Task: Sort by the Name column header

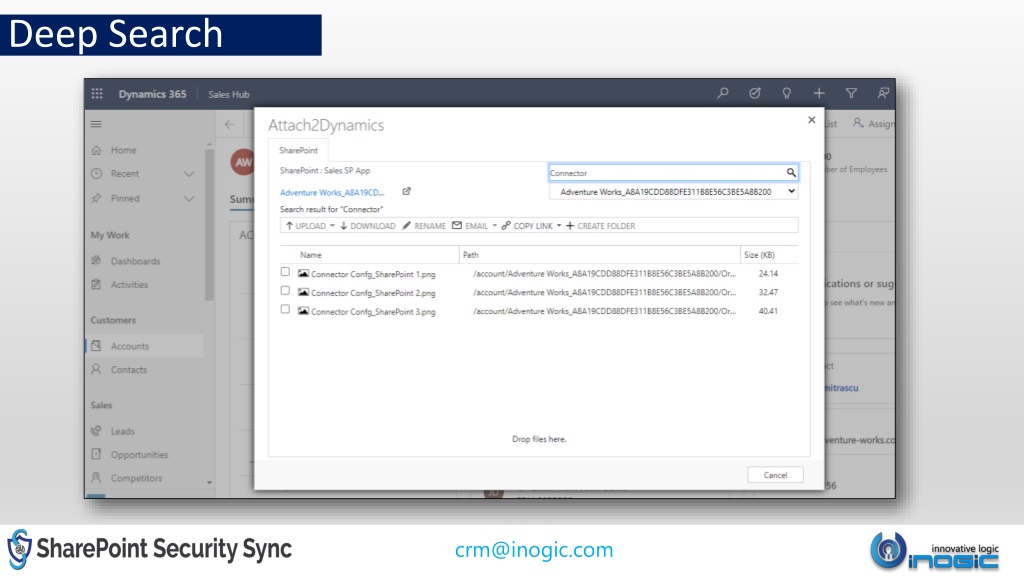Action: point(311,255)
